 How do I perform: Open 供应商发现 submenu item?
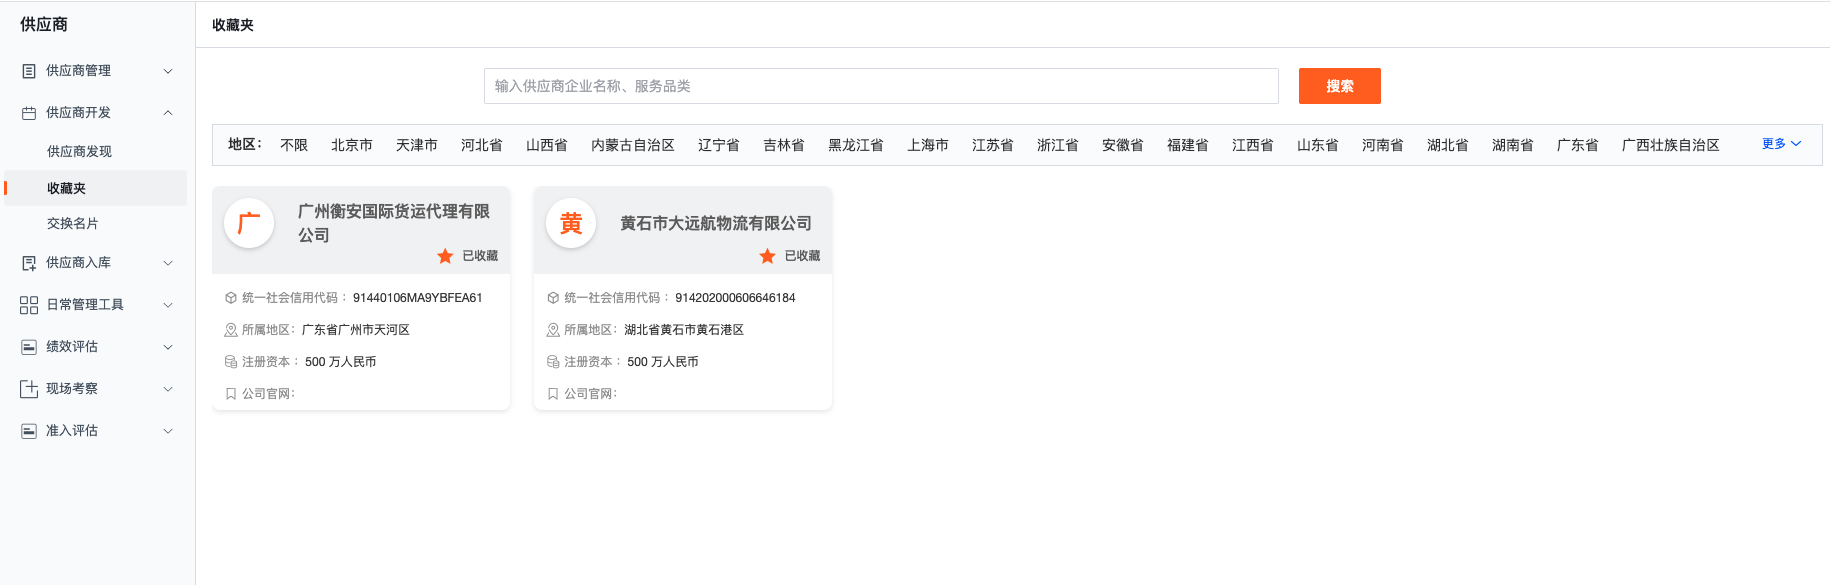pos(79,151)
